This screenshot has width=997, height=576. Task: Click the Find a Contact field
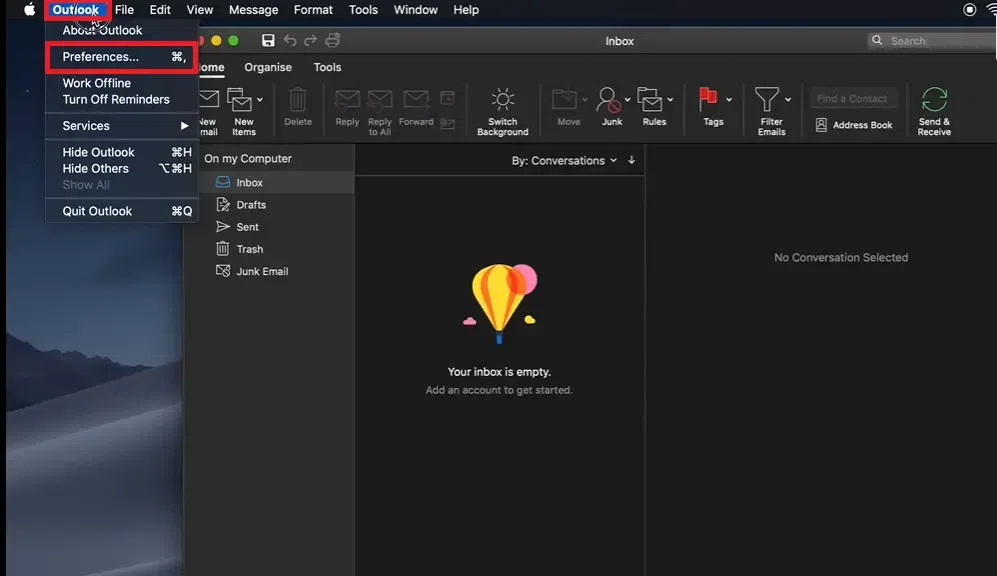854,99
